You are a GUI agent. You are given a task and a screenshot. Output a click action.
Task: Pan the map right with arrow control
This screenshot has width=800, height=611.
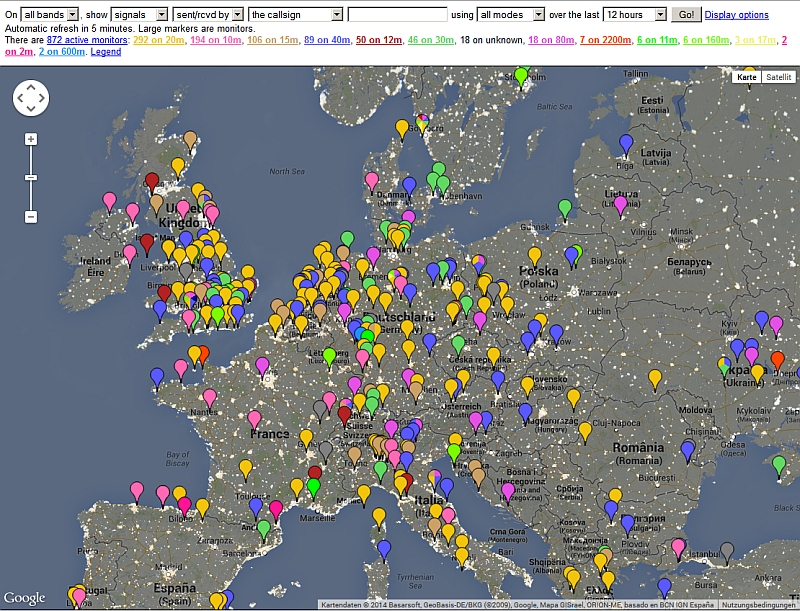click(x=42, y=98)
